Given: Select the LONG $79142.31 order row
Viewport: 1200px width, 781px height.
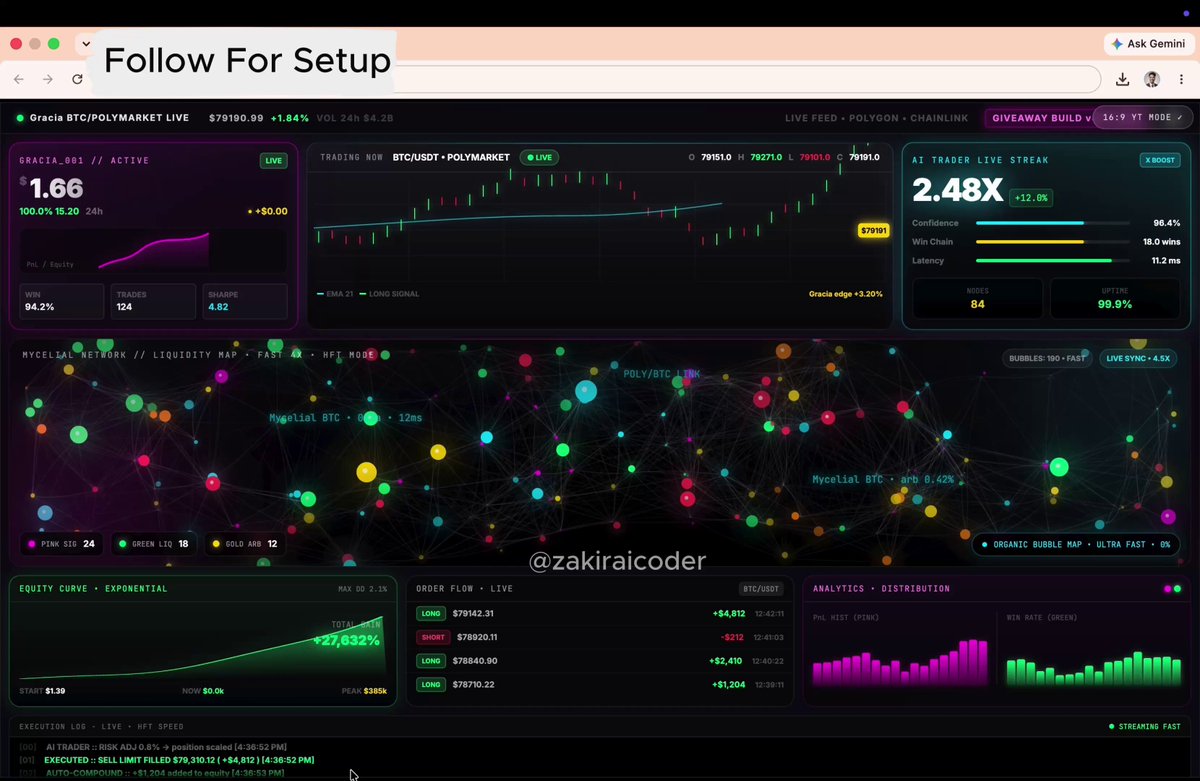Looking at the screenshot, I should pyautogui.click(x=600, y=613).
